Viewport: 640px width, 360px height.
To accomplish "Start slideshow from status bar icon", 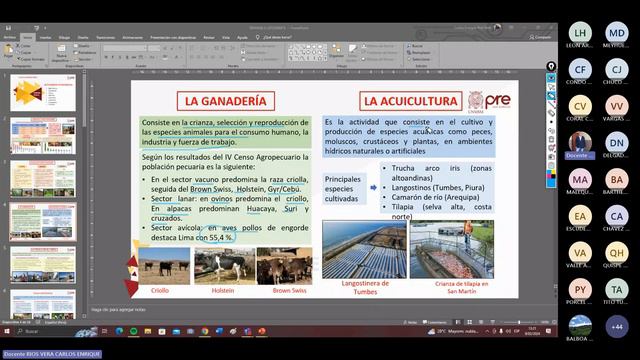I will (x=493, y=322).
